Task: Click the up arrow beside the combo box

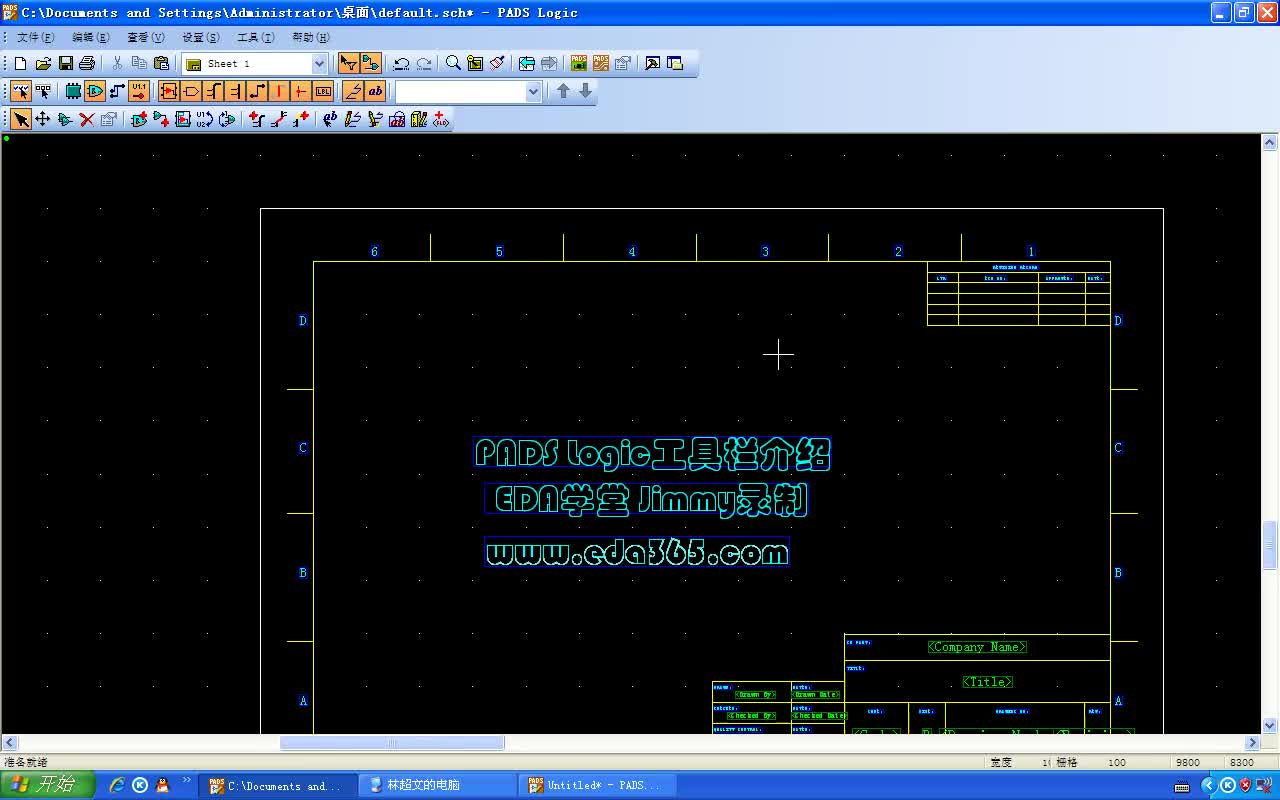Action: point(563,91)
